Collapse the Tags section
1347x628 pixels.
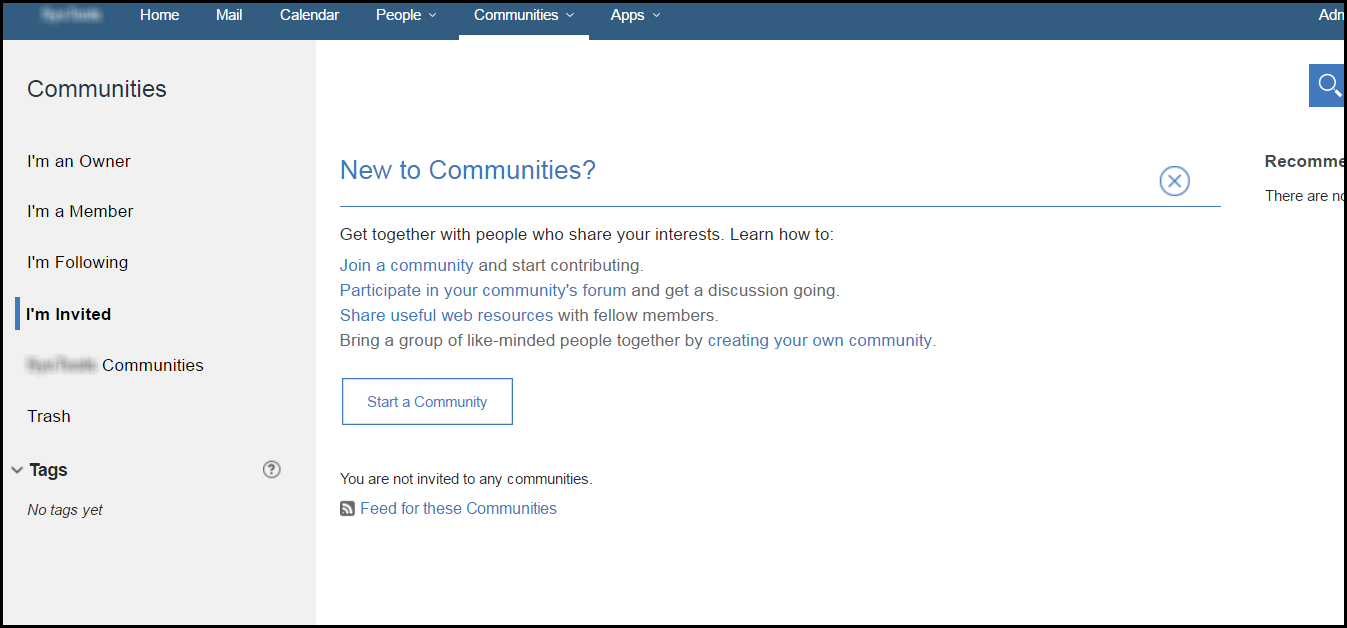point(16,469)
